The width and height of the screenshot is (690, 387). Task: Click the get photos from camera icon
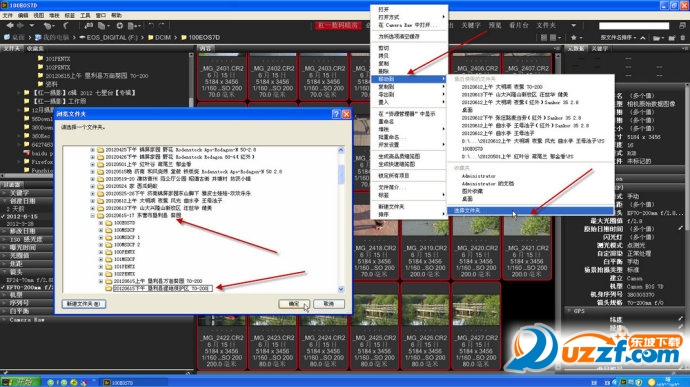click(88, 26)
